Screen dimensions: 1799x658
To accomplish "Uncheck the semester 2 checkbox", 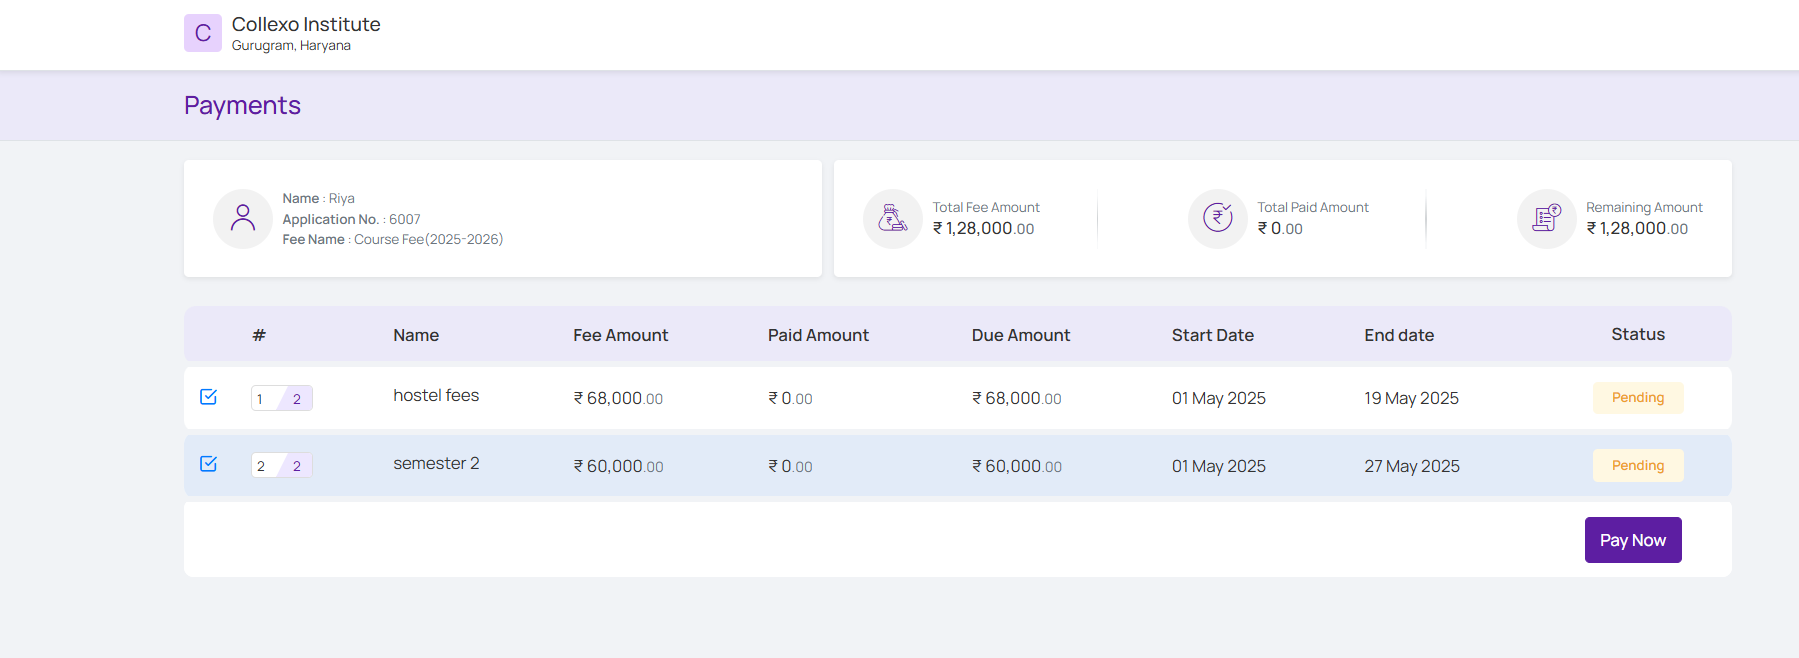I will (x=209, y=464).
